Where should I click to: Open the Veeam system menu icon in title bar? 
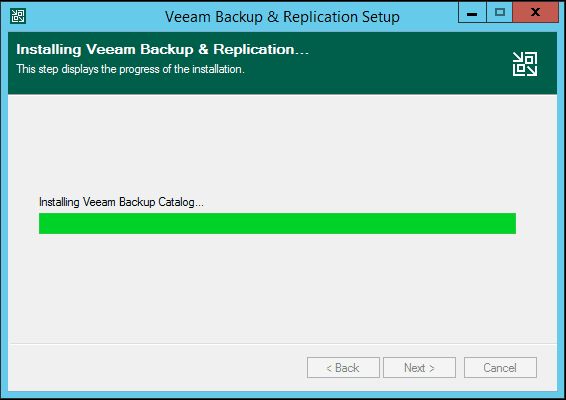point(18,16)
